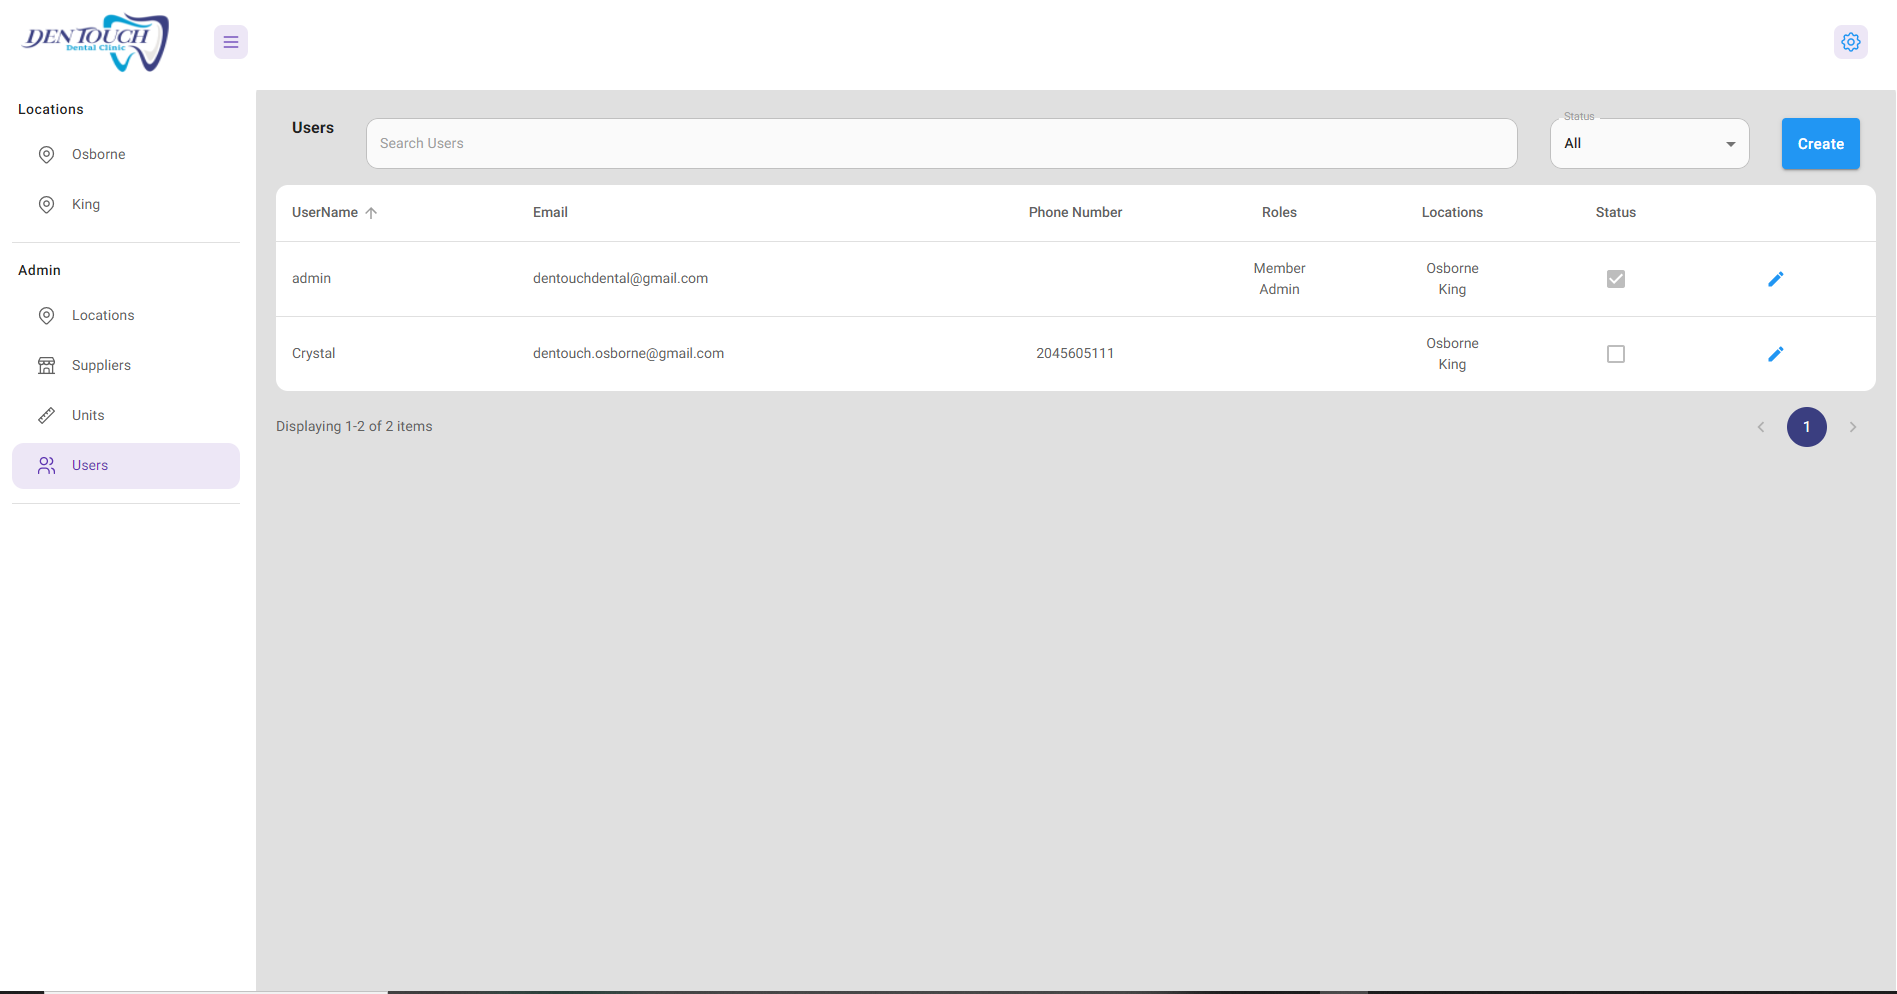Click the Locations column header
Image resolution: width=1897 pixels, height=994 pixels.
click(x=1452, y=213)
